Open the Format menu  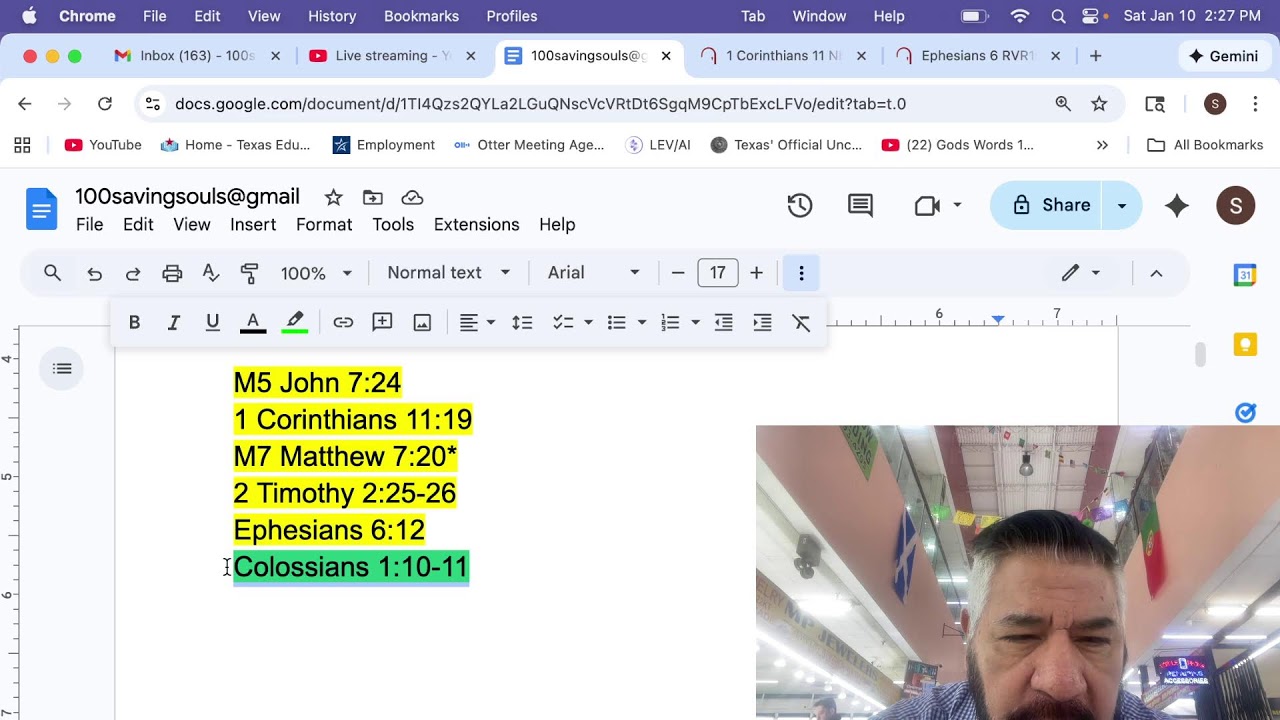(324, 225)
